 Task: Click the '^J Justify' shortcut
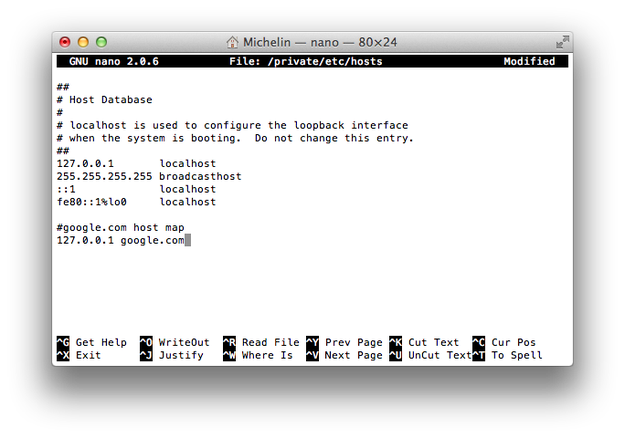pos(171,355)
